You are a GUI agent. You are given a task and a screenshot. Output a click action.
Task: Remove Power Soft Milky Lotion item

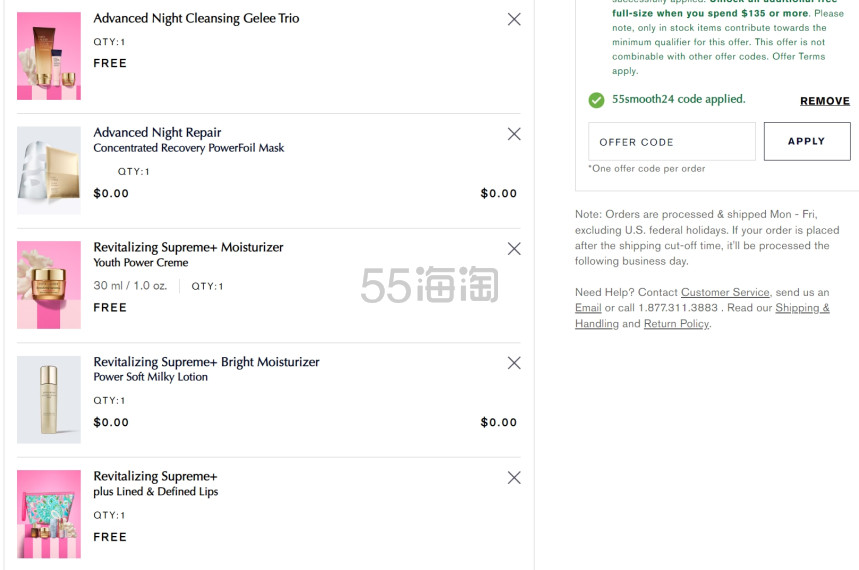click(x=514, y=363)
